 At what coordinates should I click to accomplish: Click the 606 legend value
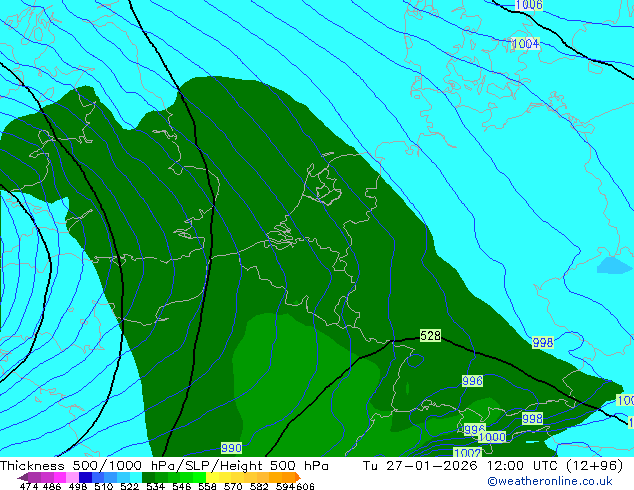pos(305,486)
